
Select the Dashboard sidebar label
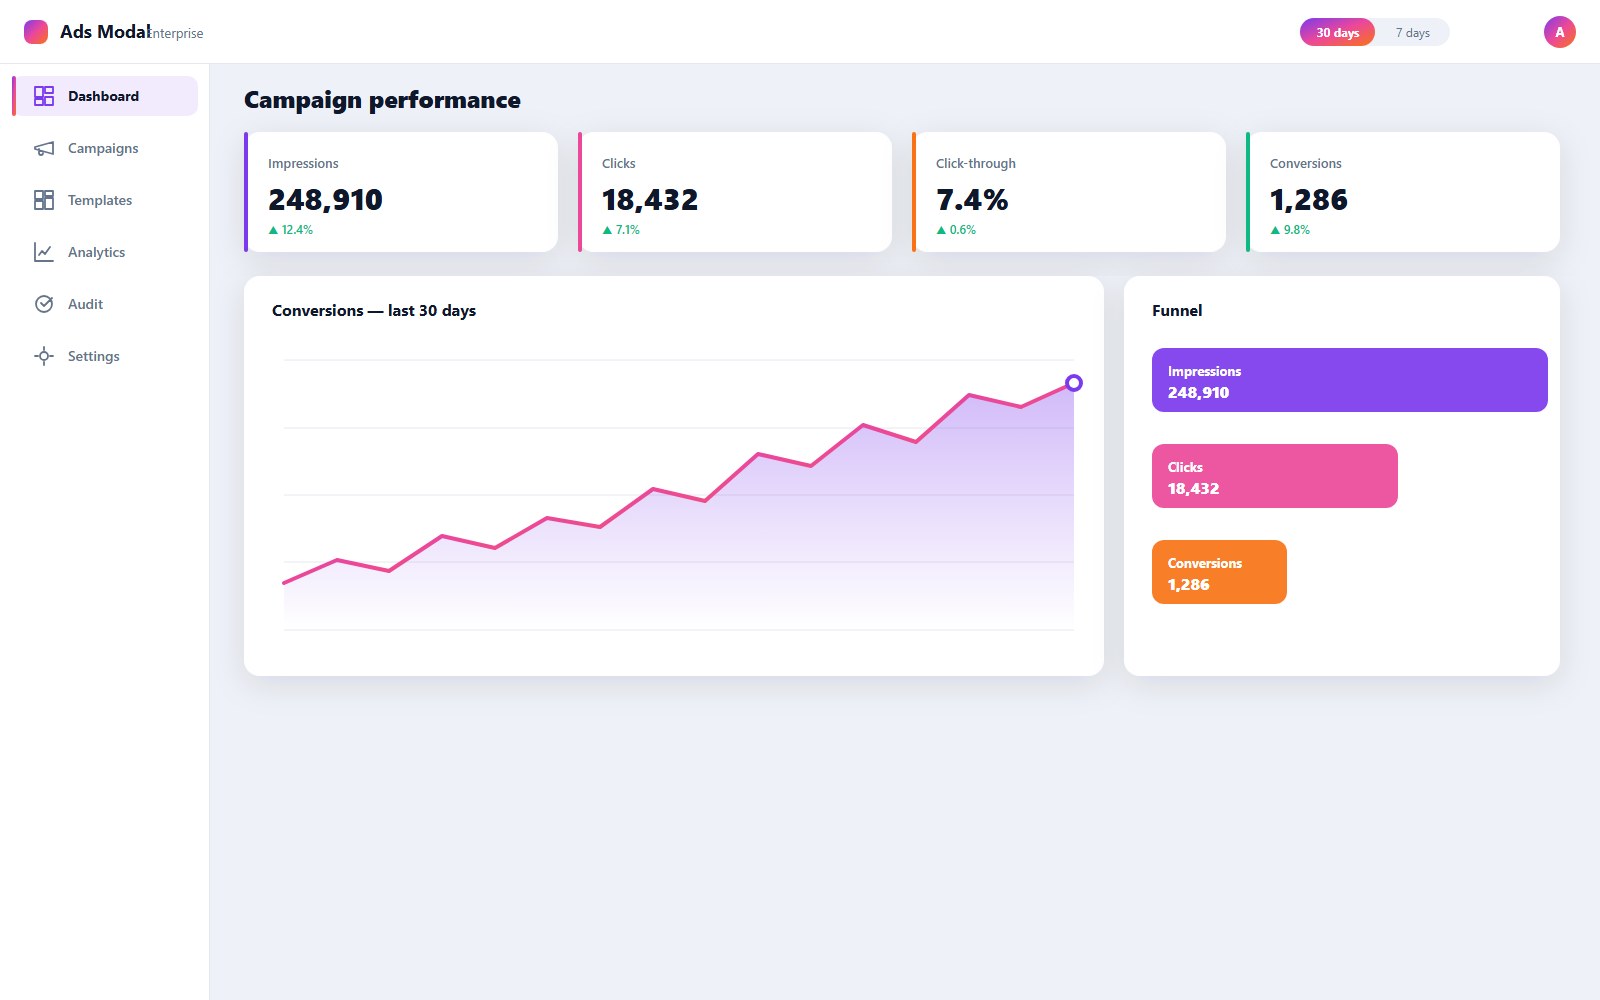103,96
